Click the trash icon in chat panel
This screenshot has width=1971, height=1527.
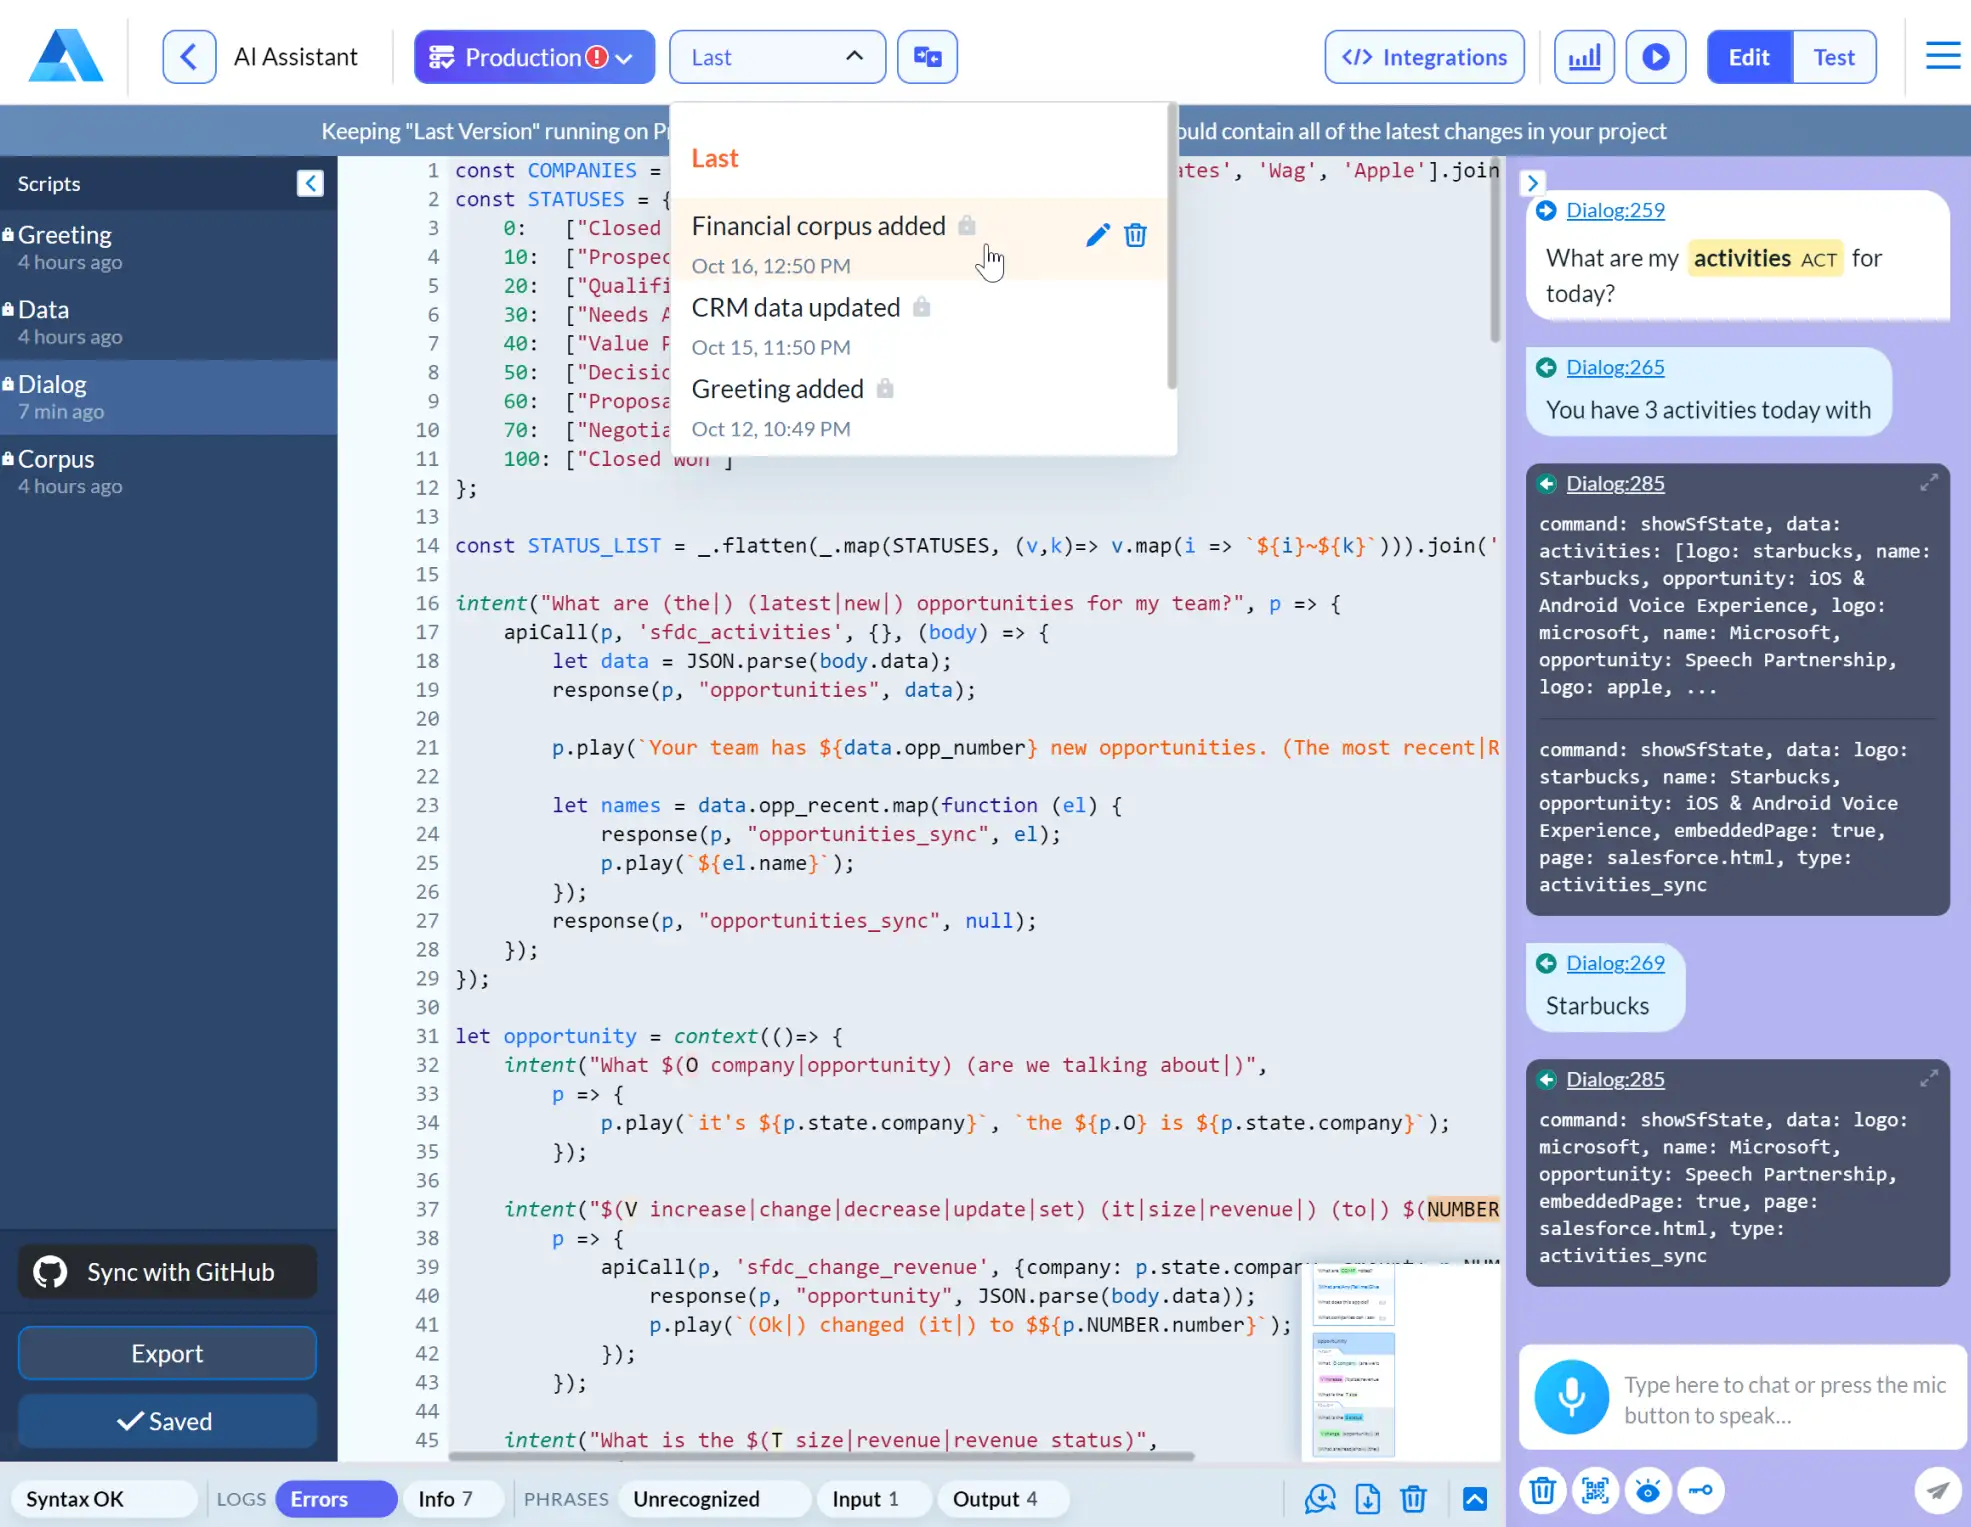coord(1542,1490)
